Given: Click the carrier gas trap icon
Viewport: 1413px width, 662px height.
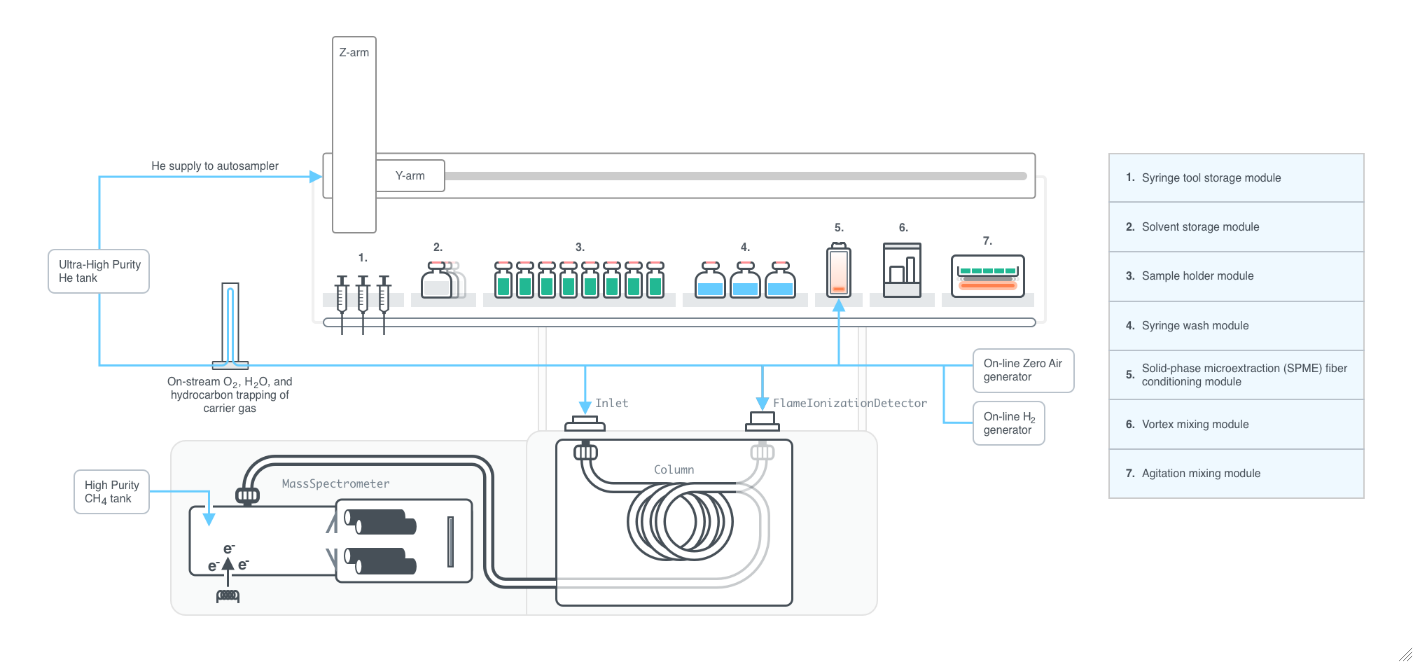Looking at the screenshot, I should (x=231, y=325).
